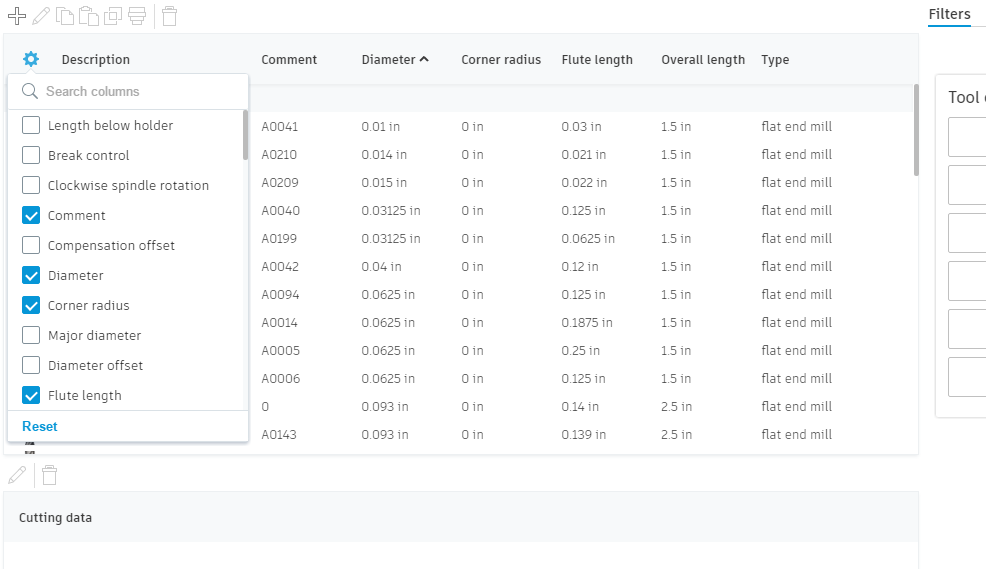This screenshot has width=986, height=569.
Task: Click the Search columns input field
Action: point(140,92)
